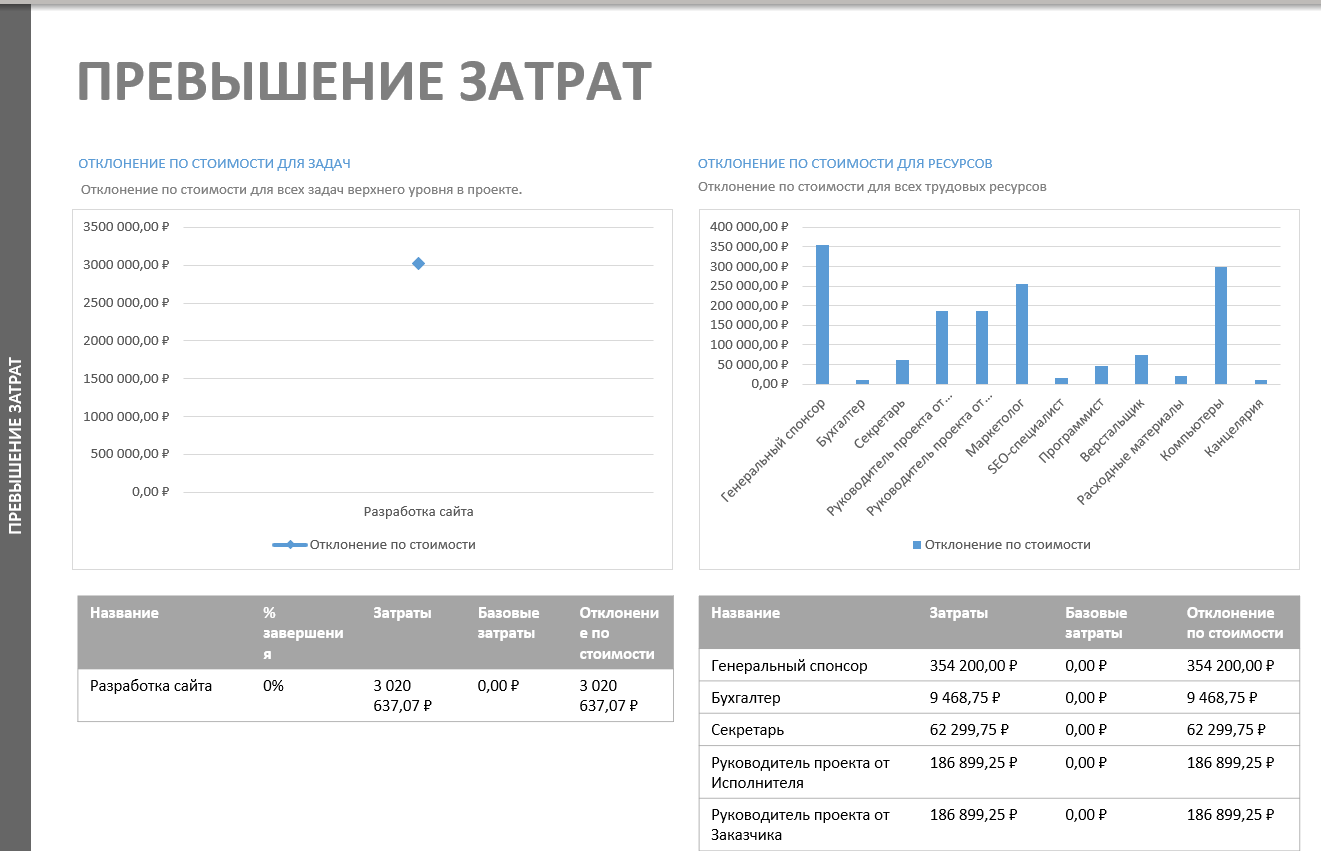
Task: Click the Канцелярия axis label
Action: 1235,427
